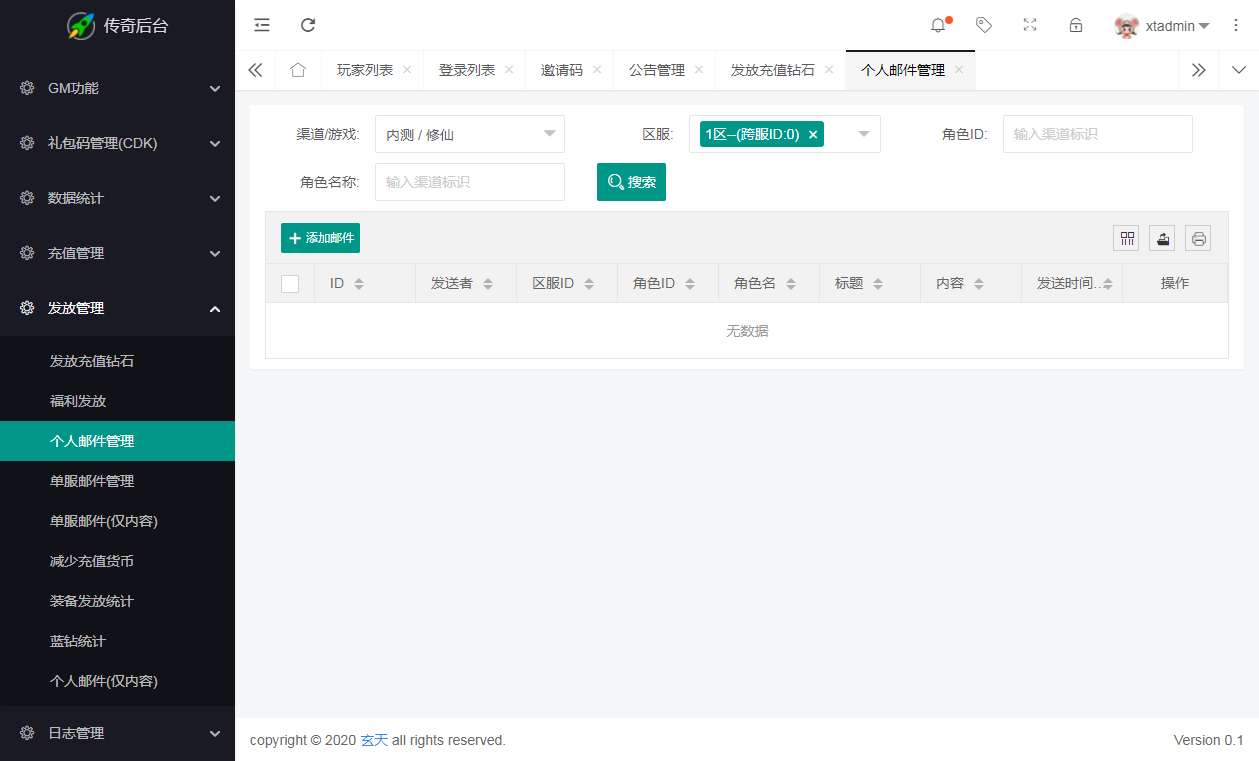Print the table using printer icon
This screenshot has height=761, width=1259.
[1198, 238]
